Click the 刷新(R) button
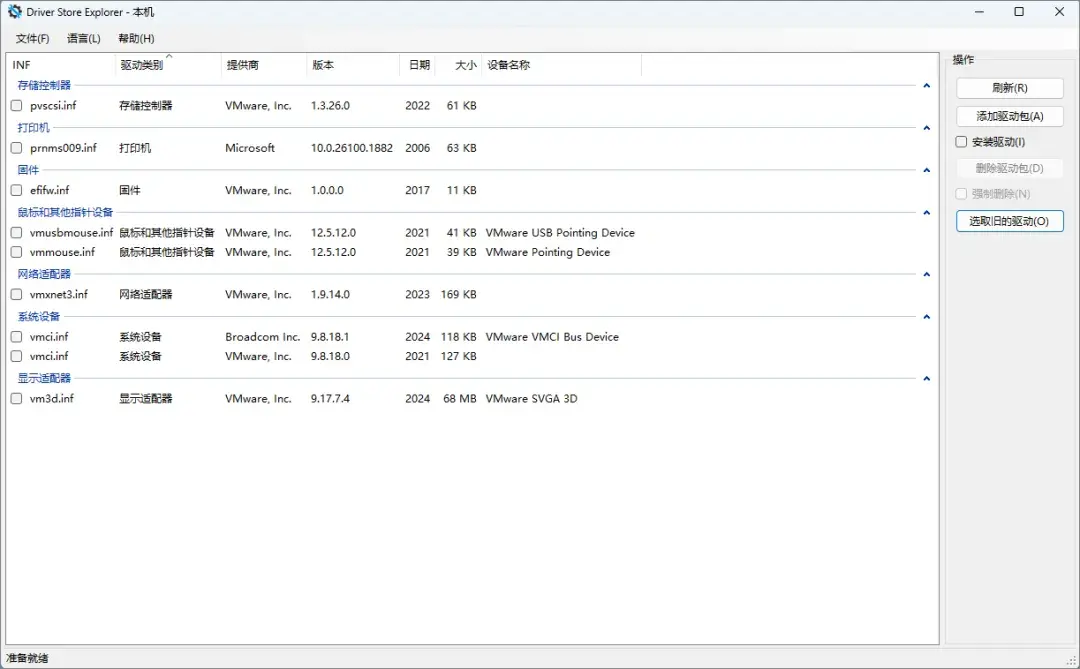Image resolution: width=1080 pixels, height=669 pixels. coord(1010,88)
